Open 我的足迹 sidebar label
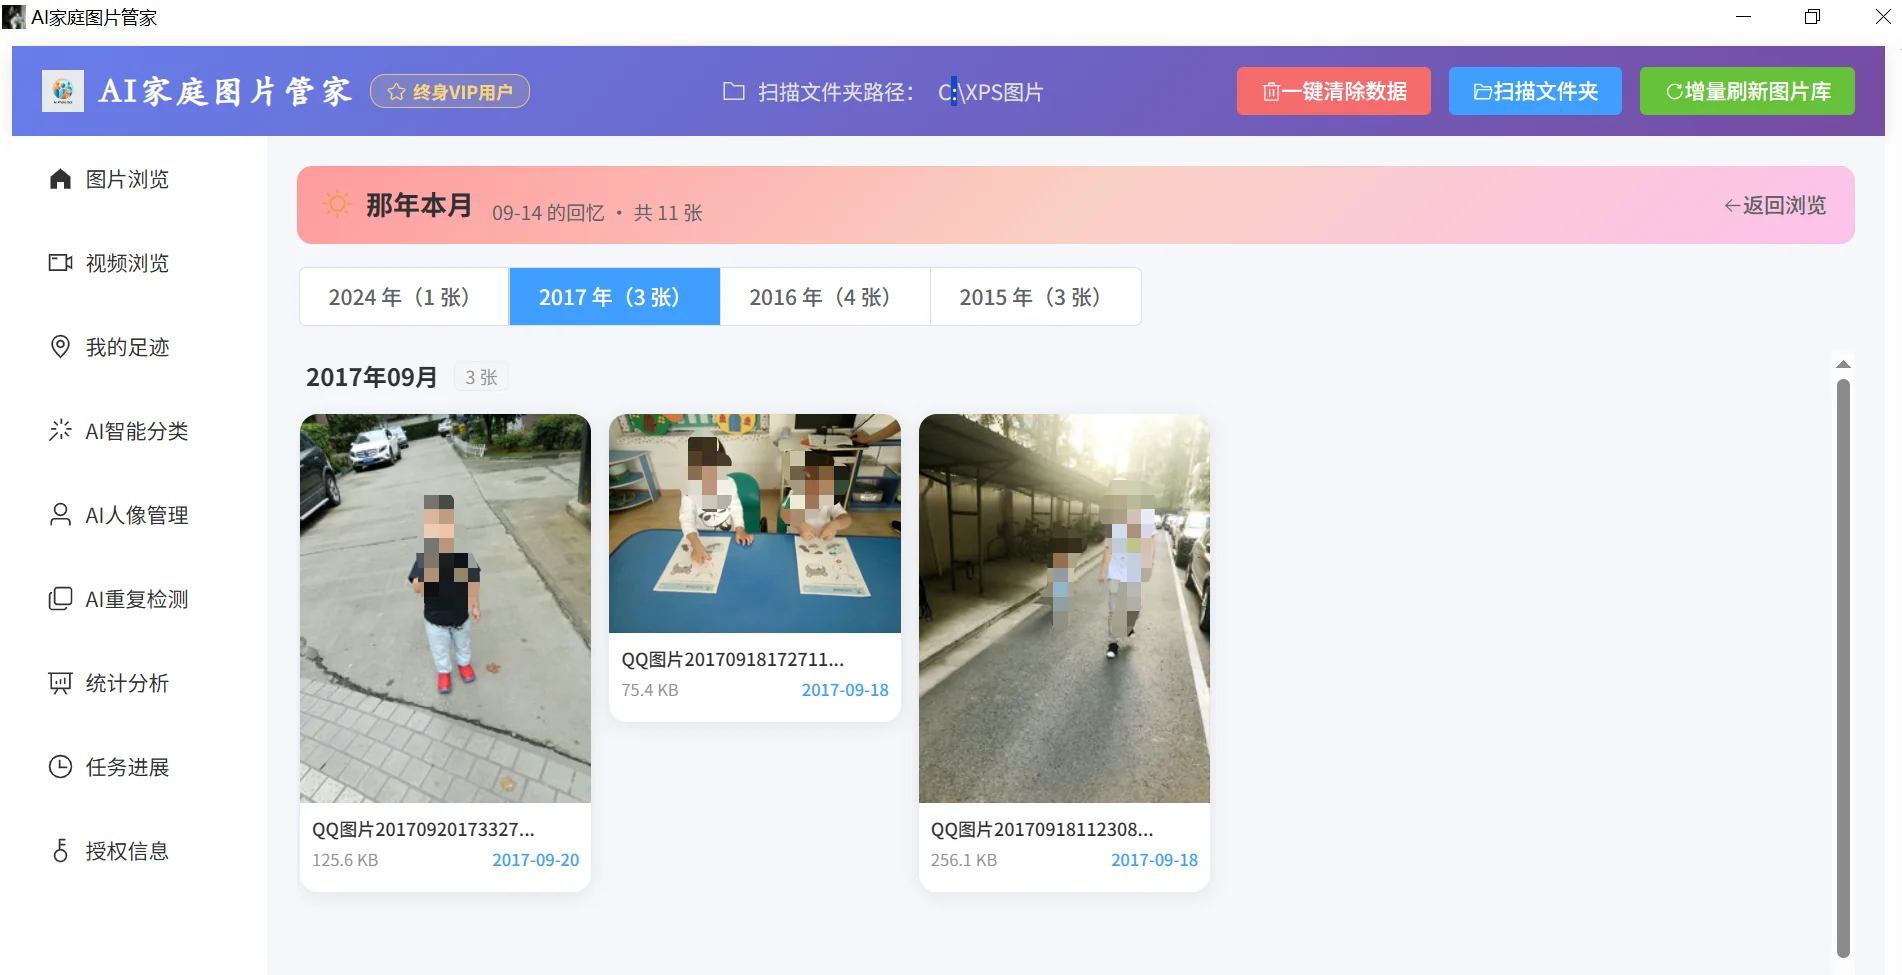This screenshot has height=975, width=1902. [127, 347]
